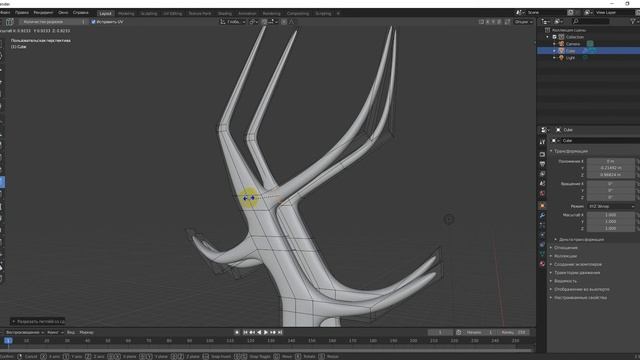Open the Help menu in top bar

(x=80, y=13)
